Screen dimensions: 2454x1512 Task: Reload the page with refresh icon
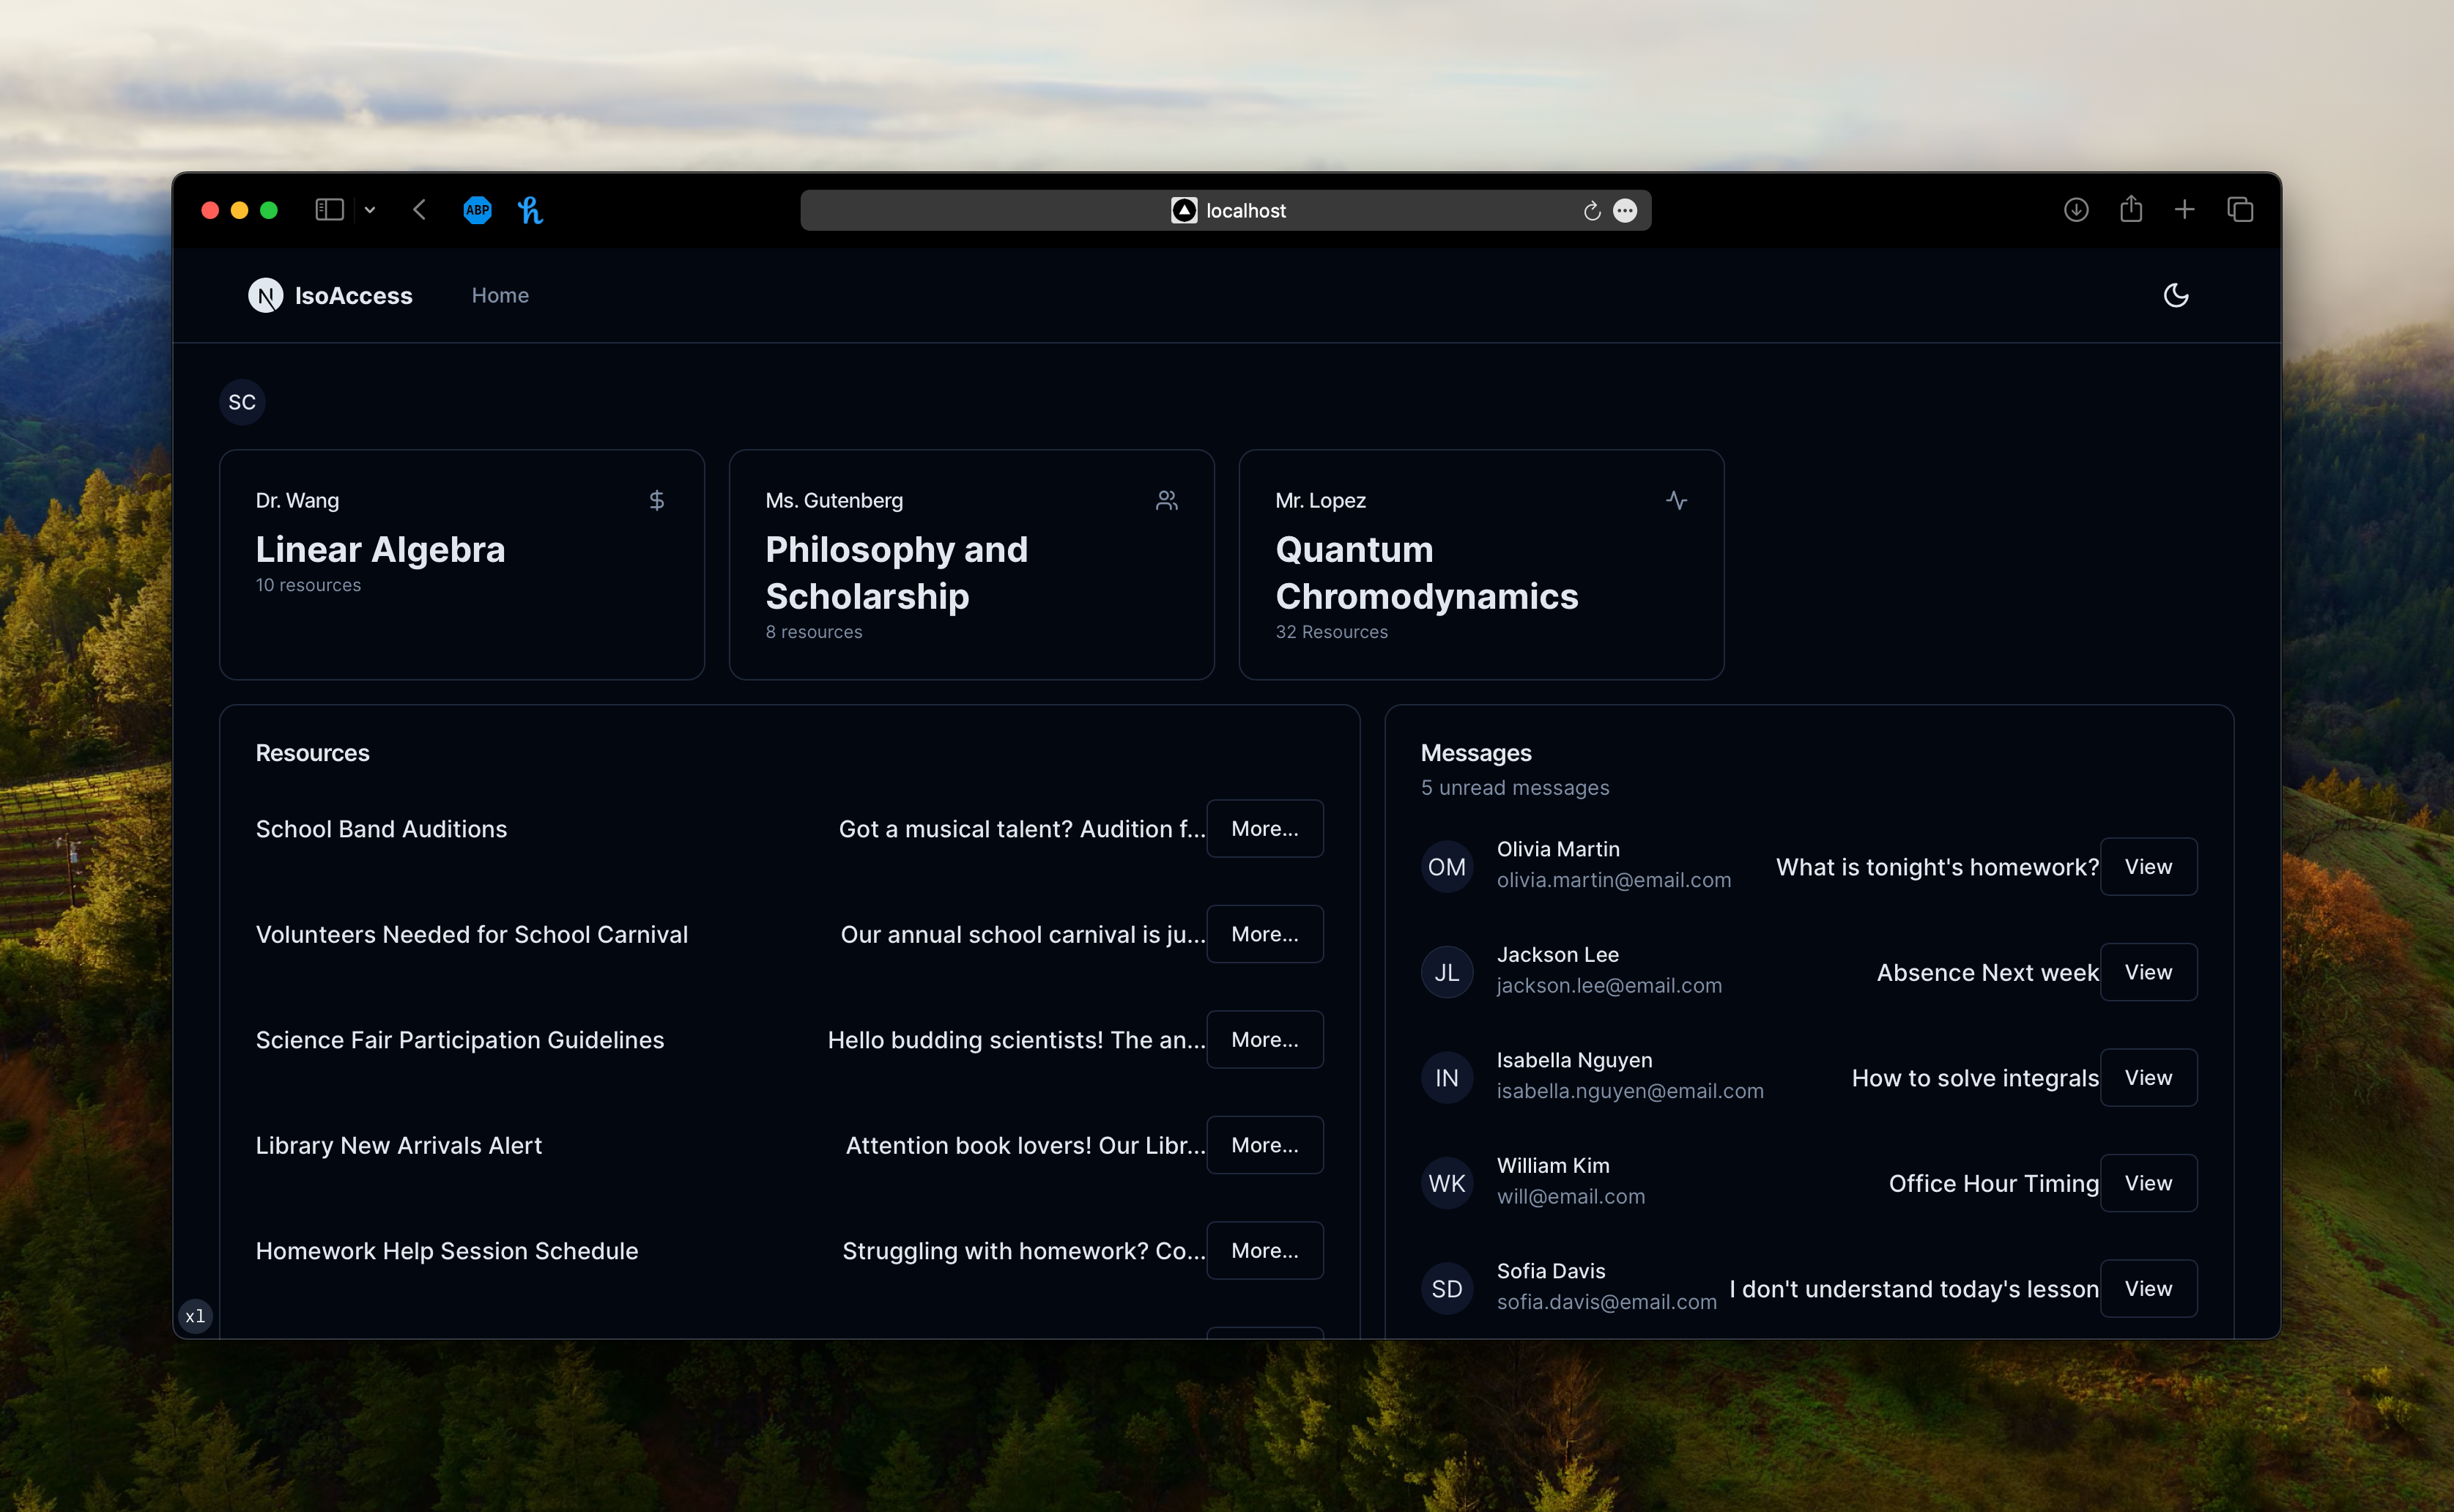[1591, 211]
